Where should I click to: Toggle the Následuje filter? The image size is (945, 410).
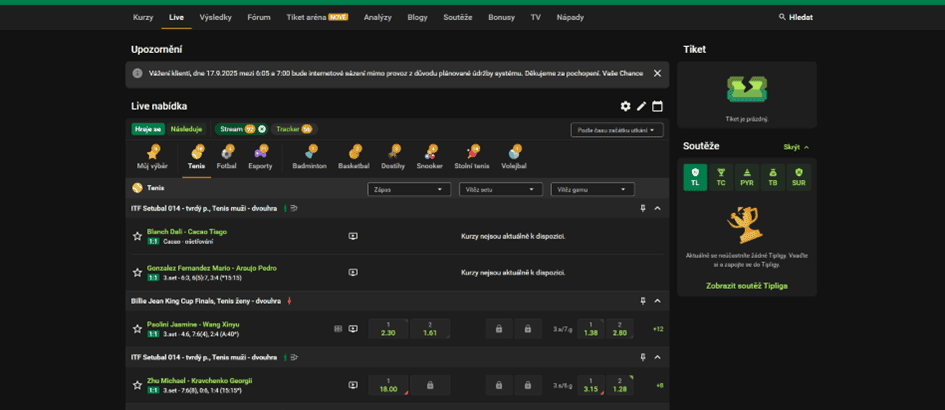coord(186,129)
